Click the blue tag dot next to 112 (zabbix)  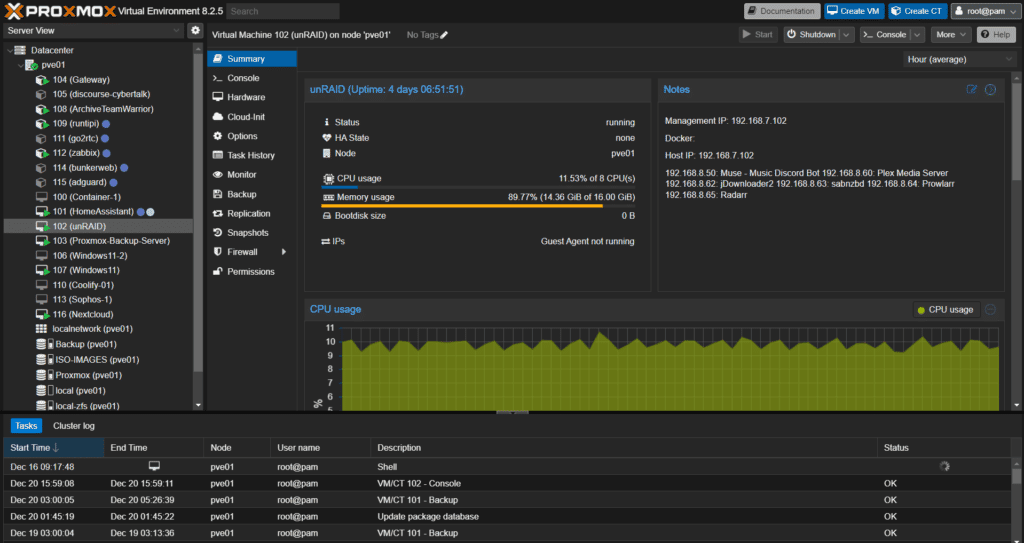[106, 153]
